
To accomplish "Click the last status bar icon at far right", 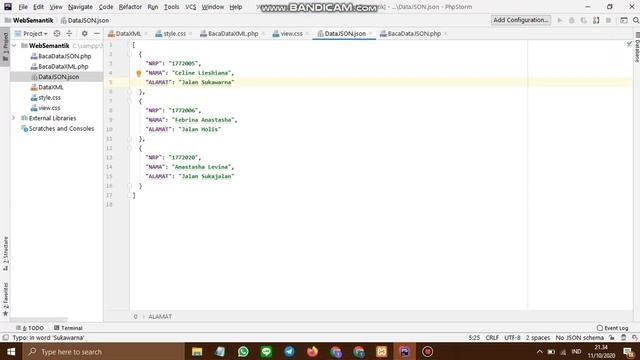I will click(635, 338).
